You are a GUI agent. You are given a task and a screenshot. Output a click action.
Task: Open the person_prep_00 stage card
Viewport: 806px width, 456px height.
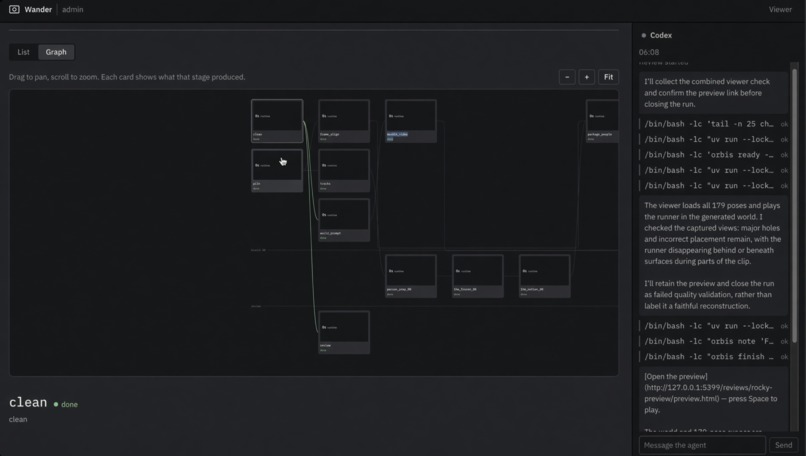point(411,276)
